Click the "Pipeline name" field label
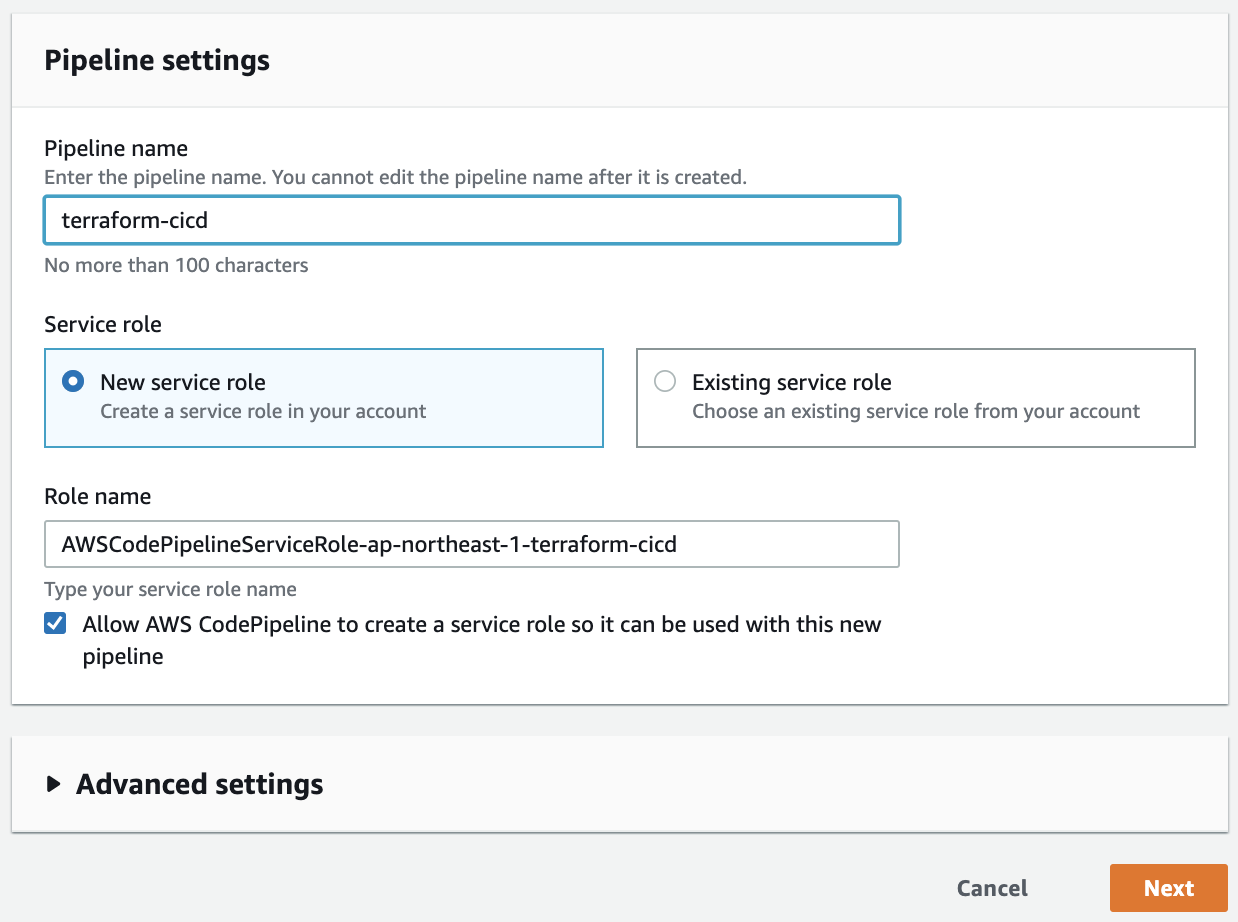Screen dimensions: 1238x922 click(116, 149)
